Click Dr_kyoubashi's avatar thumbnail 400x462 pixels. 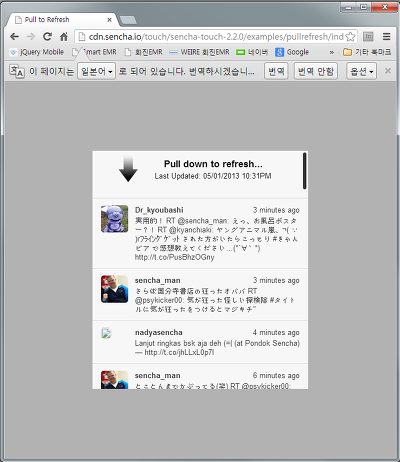tap(114, 219)
